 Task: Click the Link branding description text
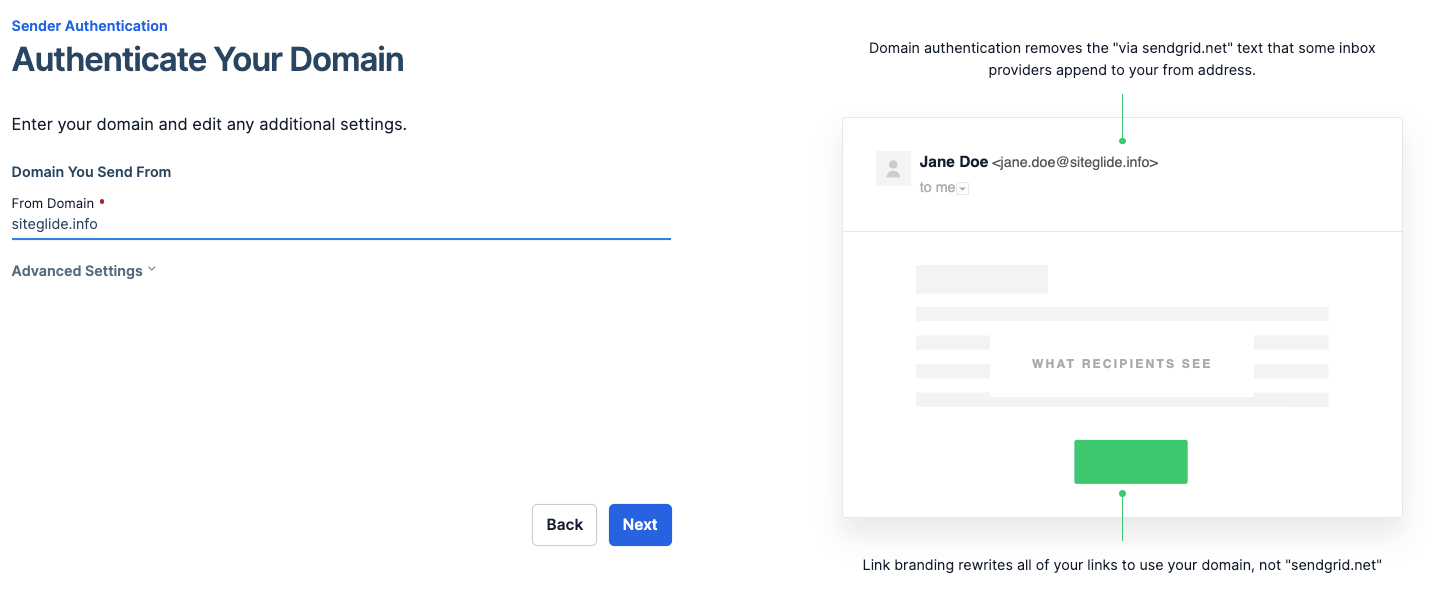point(1122,566)
